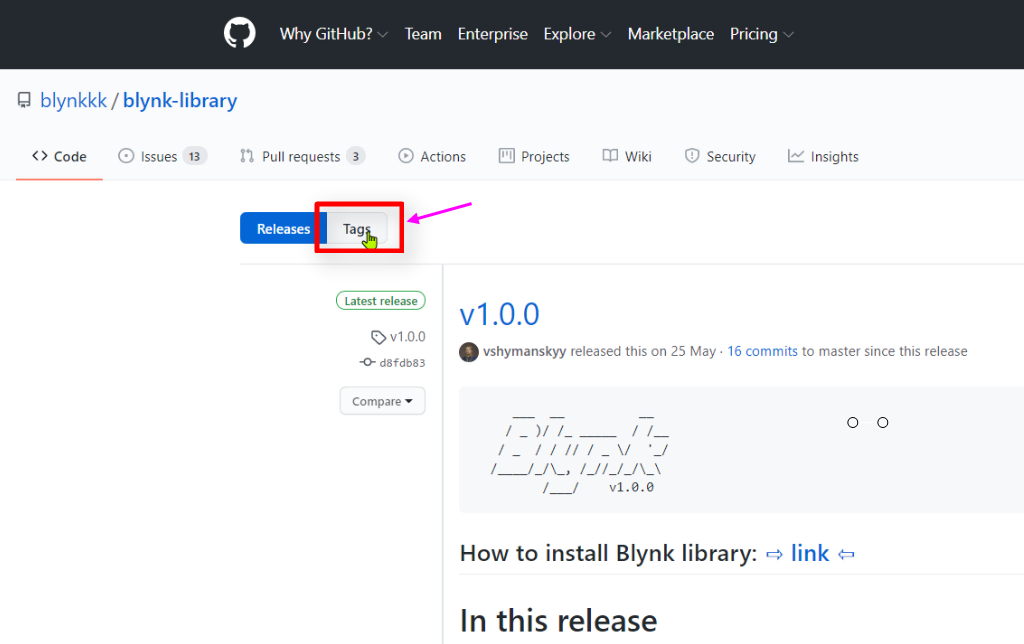Open the Wiki tab
1024x644 pixels.
point(627,157)
